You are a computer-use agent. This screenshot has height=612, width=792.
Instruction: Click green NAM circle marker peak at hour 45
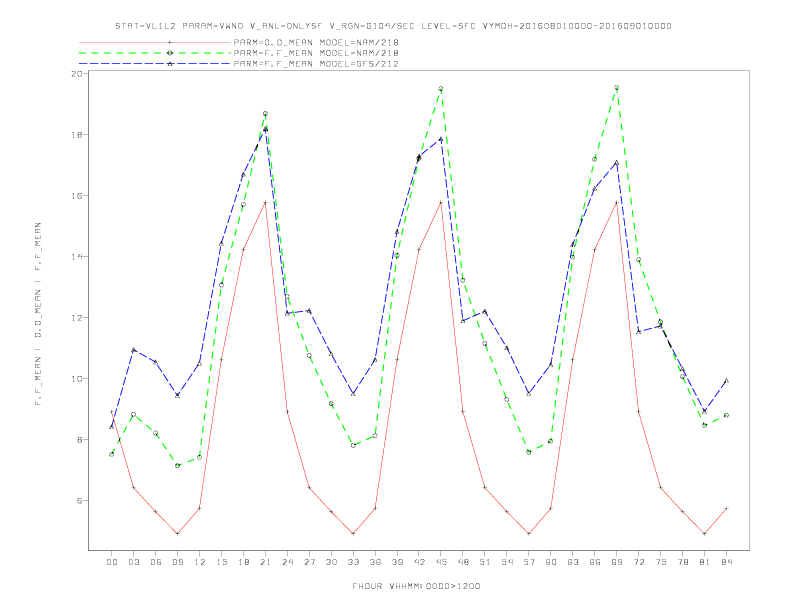[441, 88]
